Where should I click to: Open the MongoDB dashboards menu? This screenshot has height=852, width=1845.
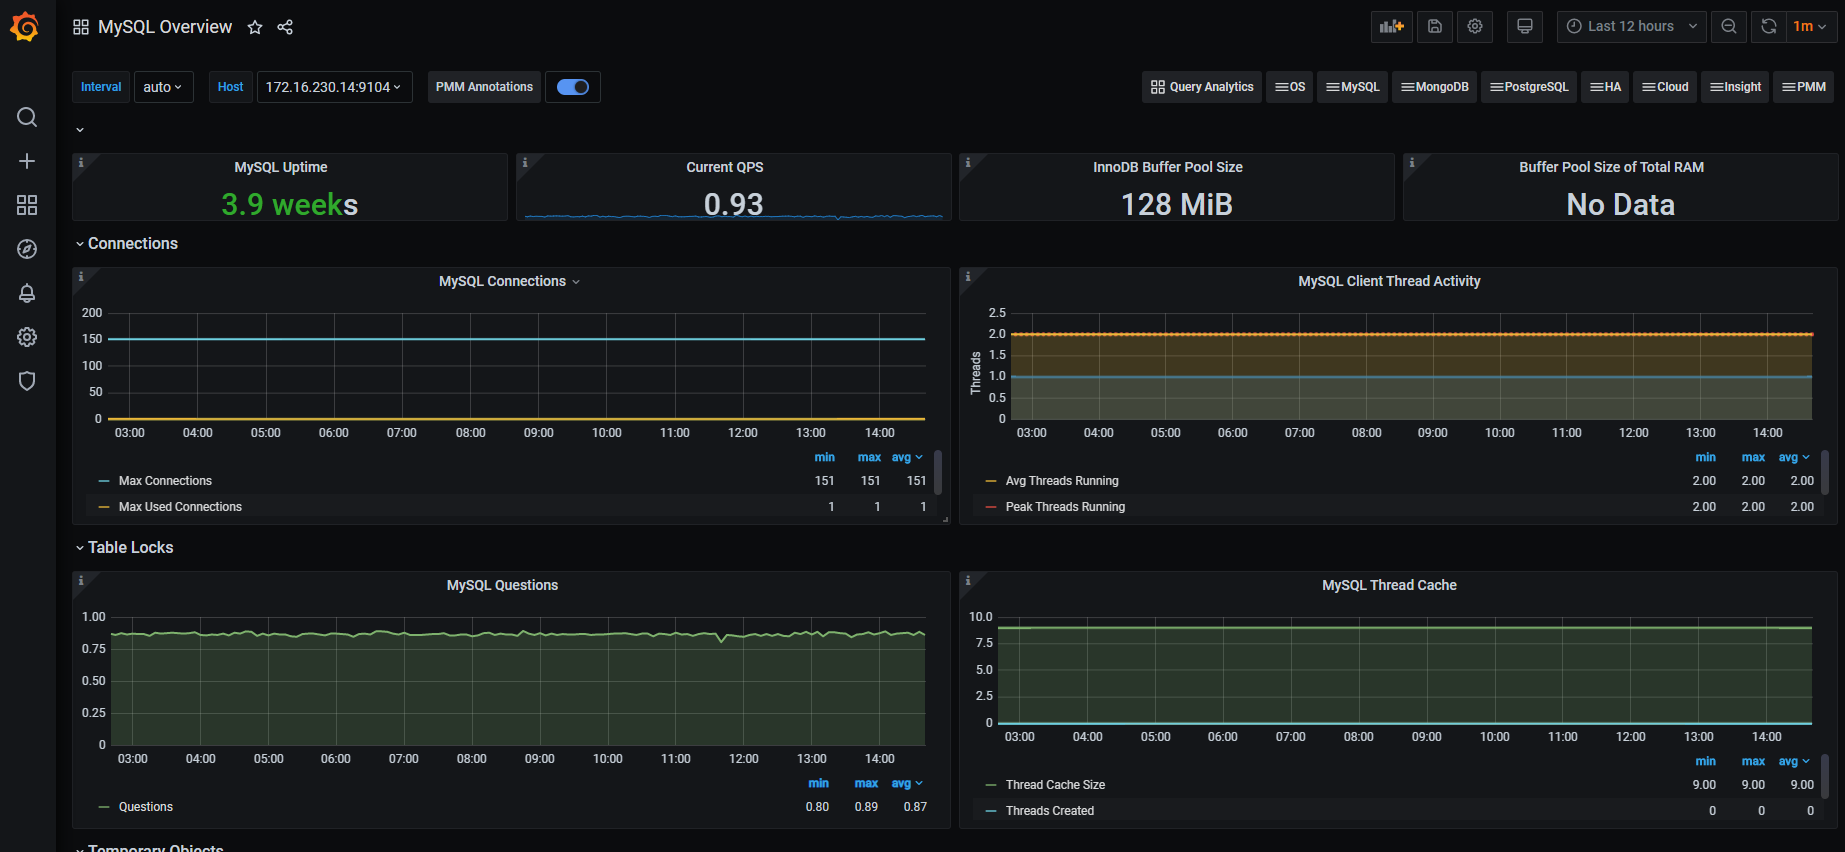point(1435,87)
